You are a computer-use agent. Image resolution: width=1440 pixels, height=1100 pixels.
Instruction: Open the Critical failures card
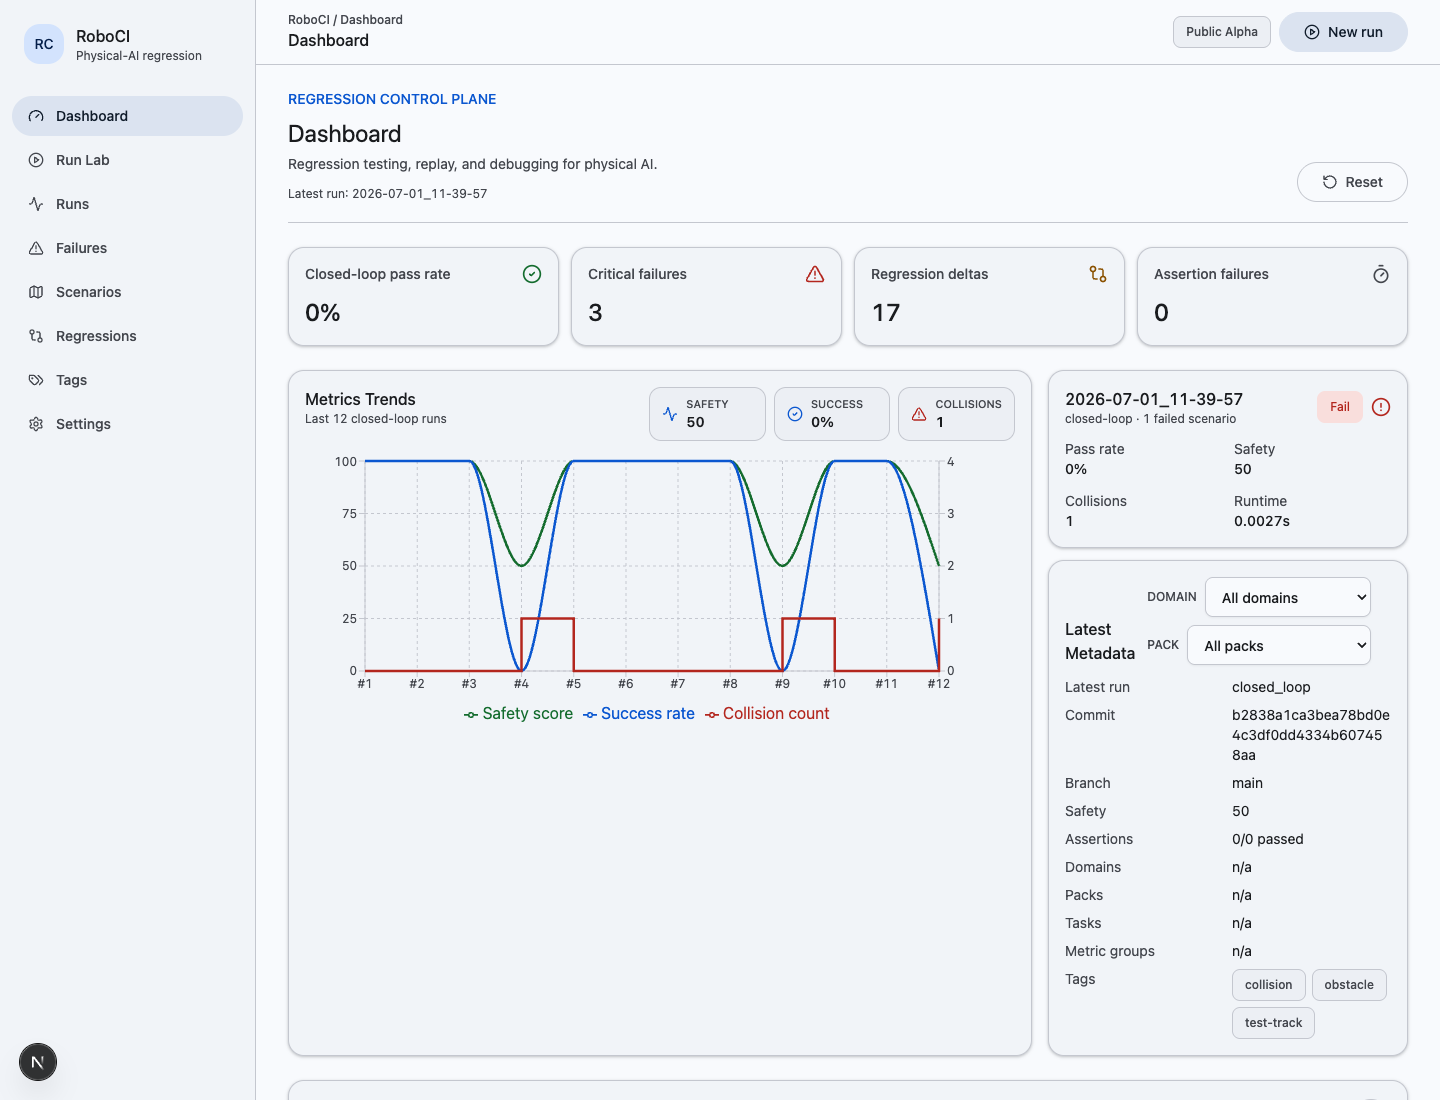[706, 297]
